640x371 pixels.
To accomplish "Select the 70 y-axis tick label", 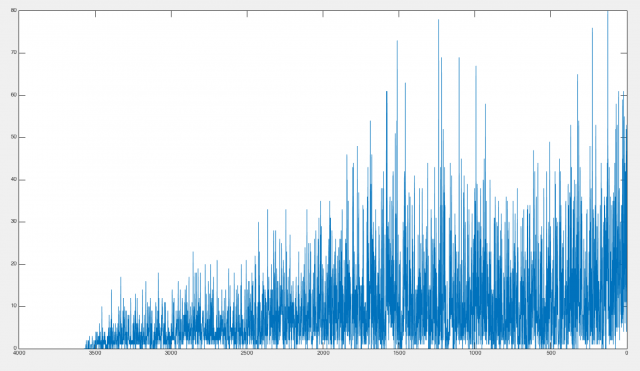I will pyautogui.click(x=14, y=53).
